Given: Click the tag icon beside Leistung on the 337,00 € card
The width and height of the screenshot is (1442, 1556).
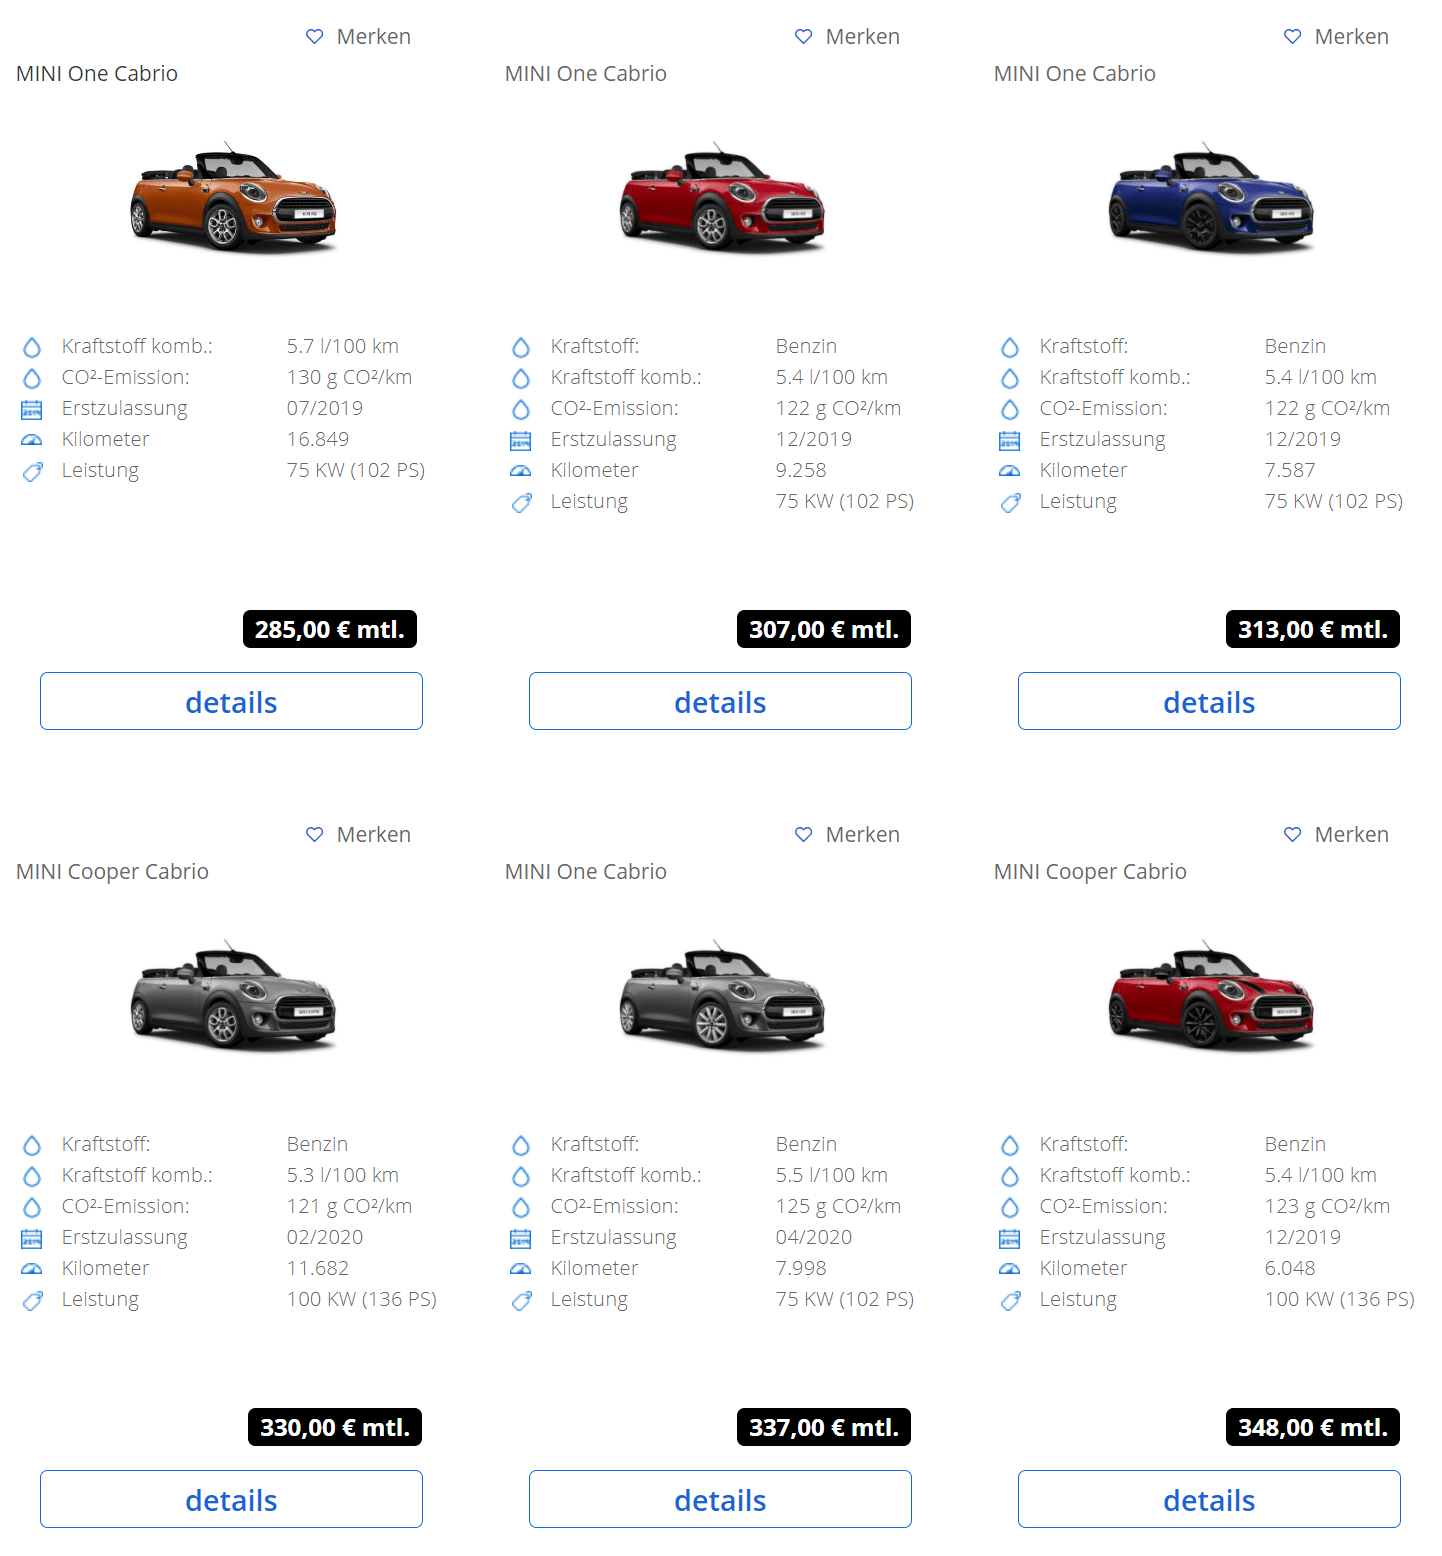Looking at the screenshot, I should click(521, 1300).
